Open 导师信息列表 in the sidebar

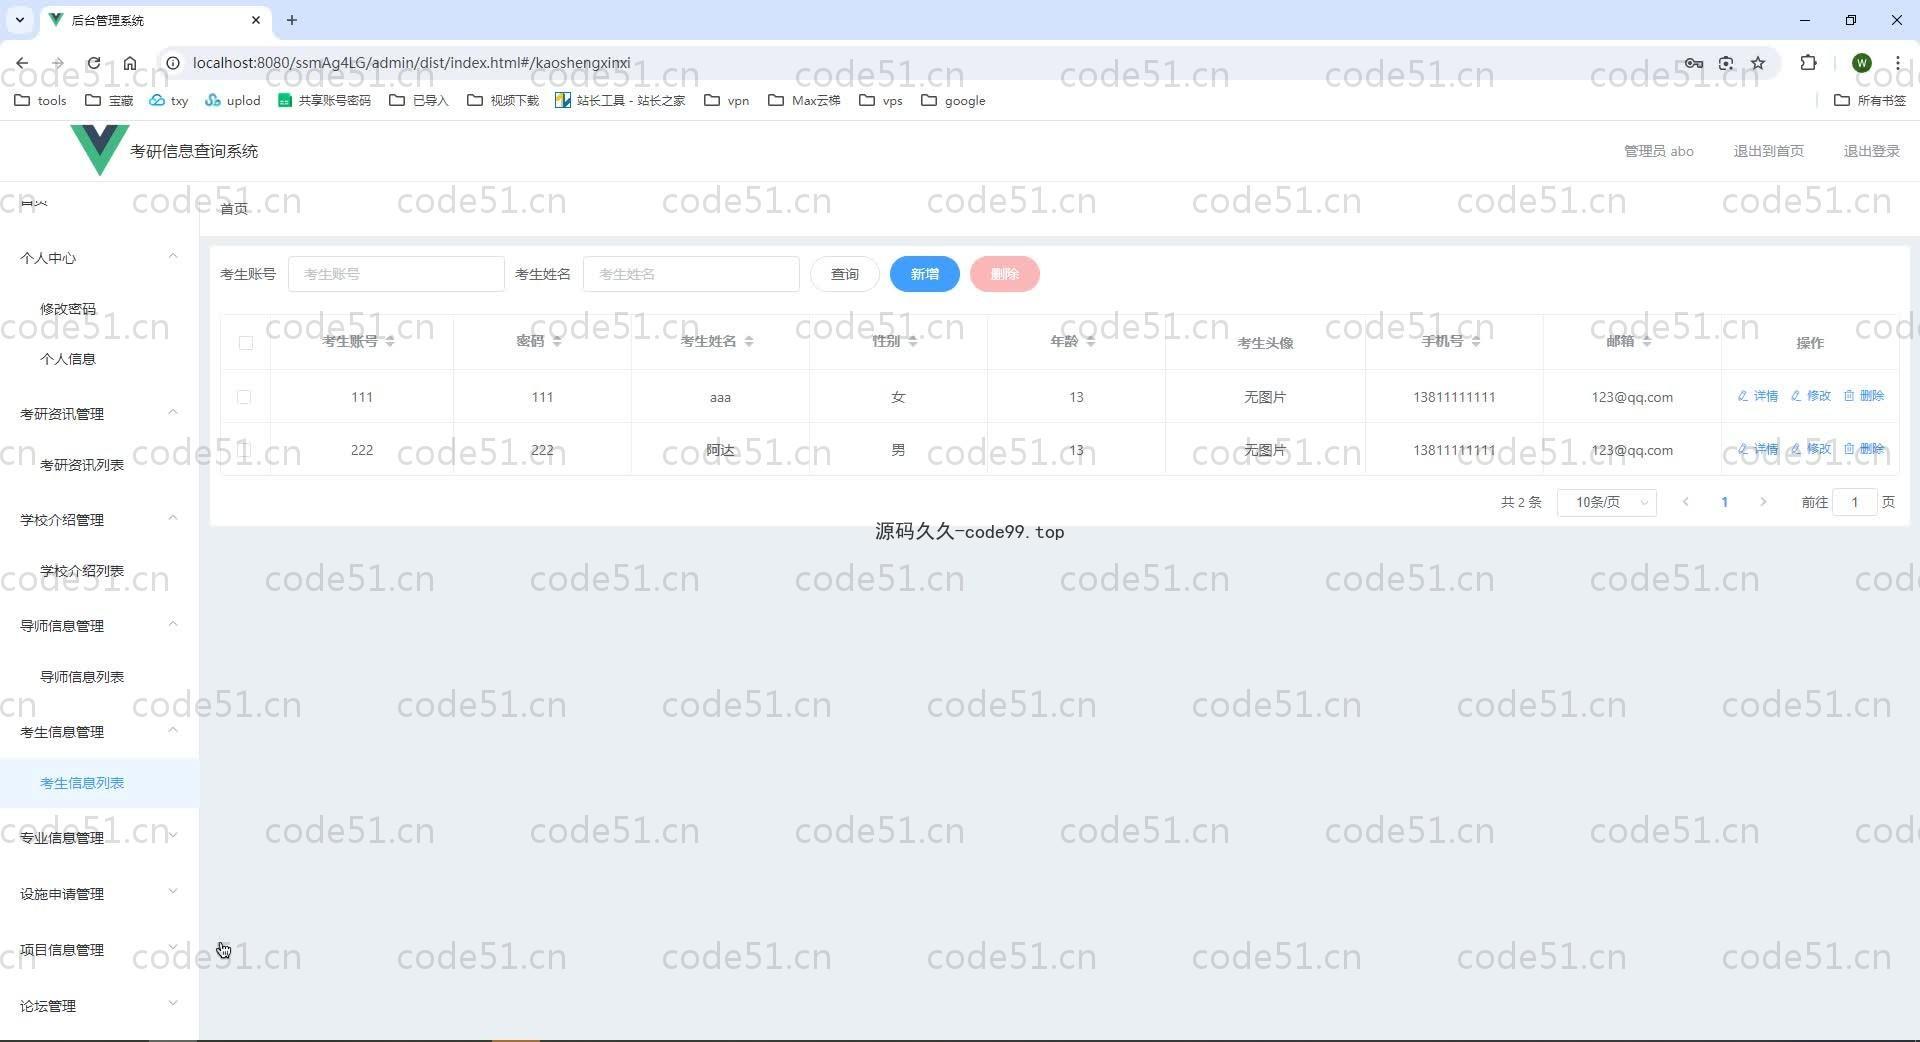pos(82,677)
